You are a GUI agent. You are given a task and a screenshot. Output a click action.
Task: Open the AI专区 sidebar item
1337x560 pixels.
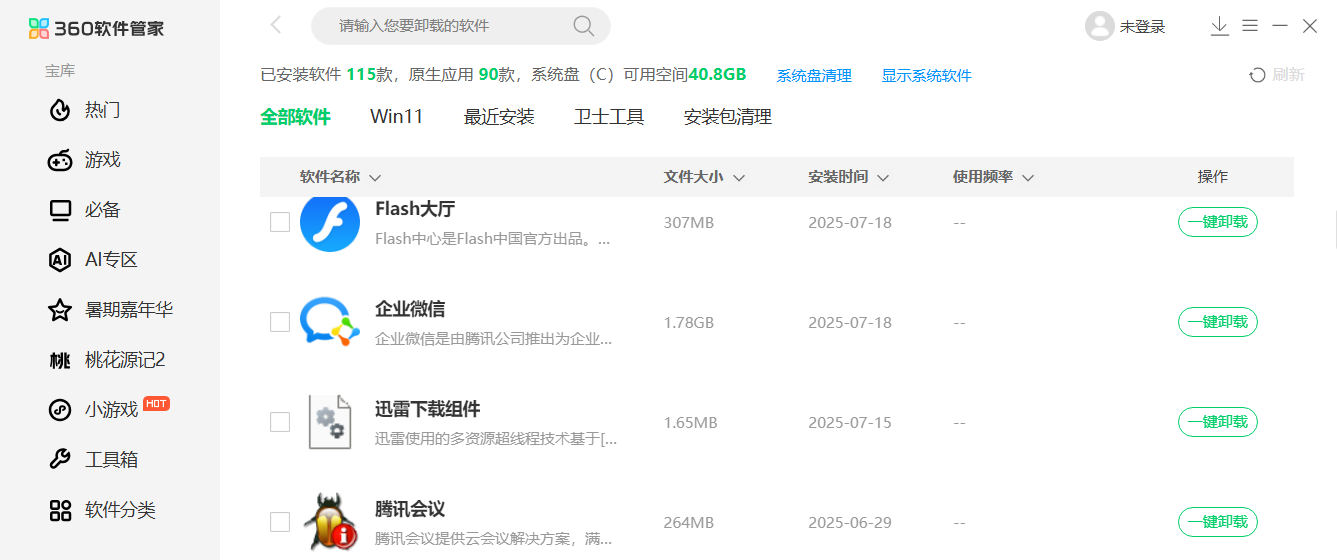(x=61, y=260)
